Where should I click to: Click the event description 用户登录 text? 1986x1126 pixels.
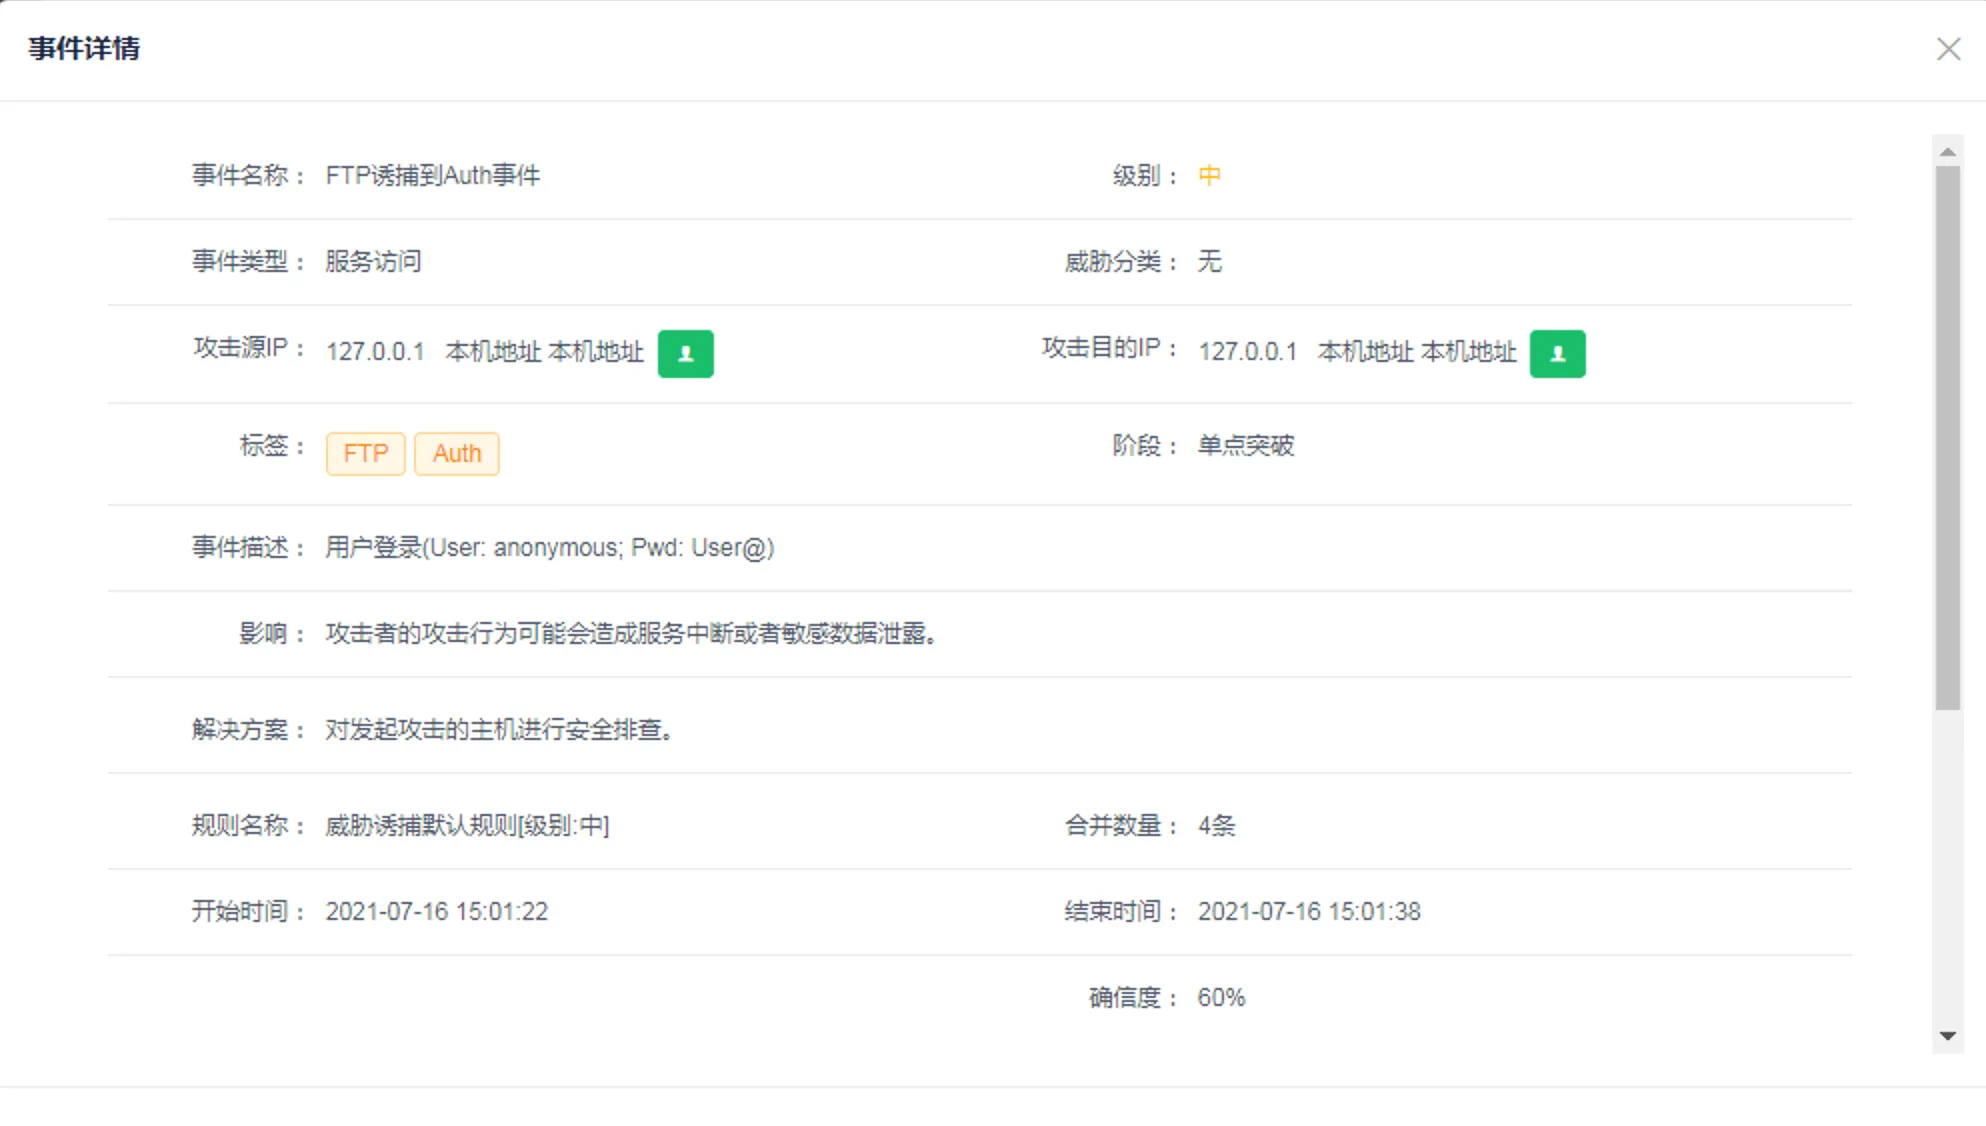point(550,548)
